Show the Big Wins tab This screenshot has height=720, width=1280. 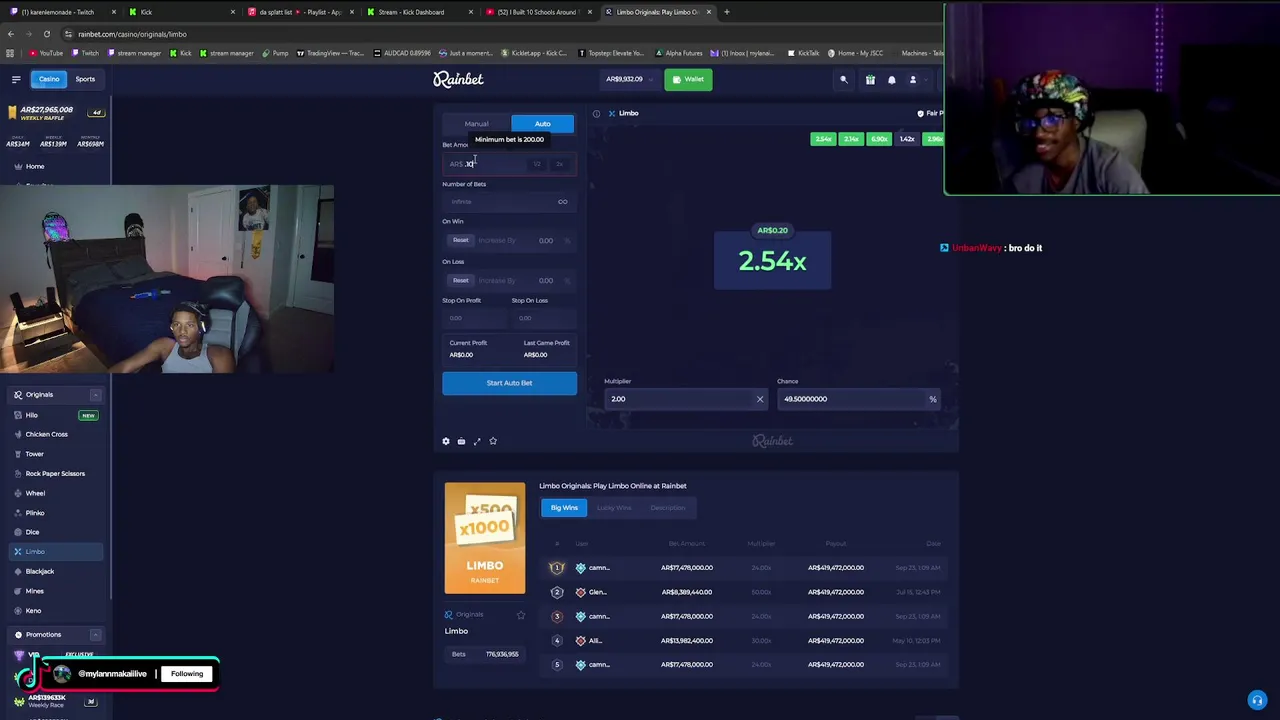564,508
